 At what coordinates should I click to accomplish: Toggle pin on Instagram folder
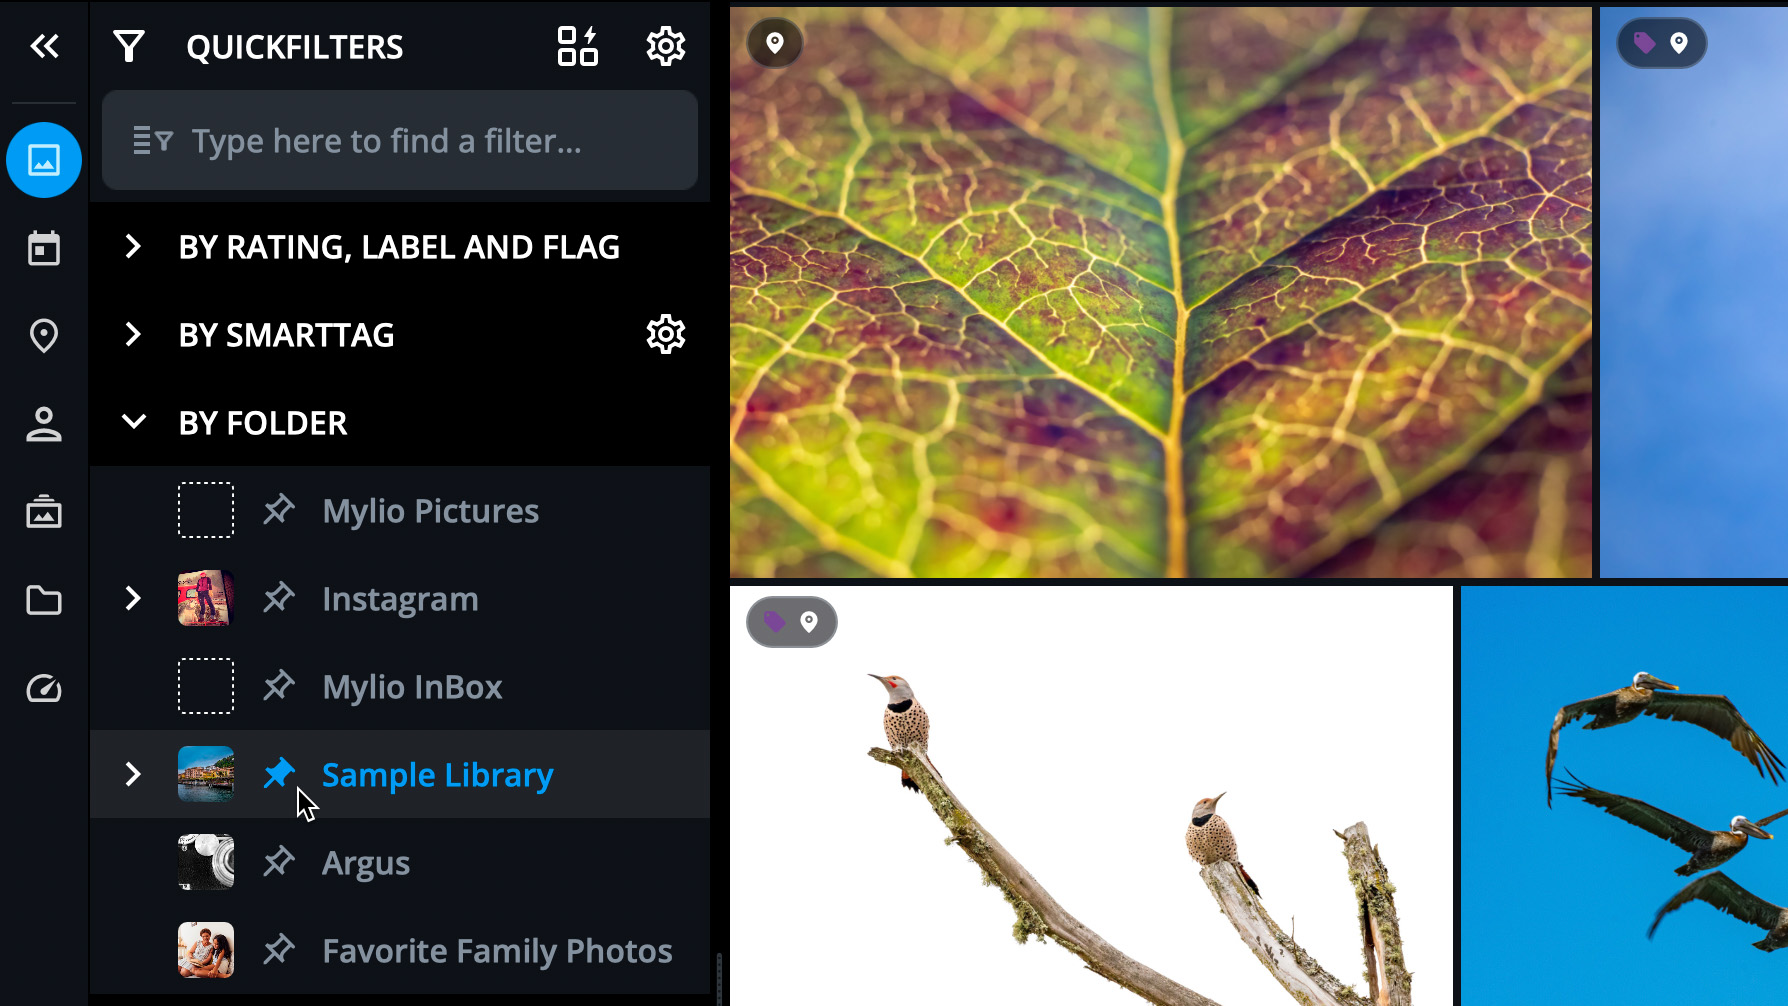tap(279, 597)
